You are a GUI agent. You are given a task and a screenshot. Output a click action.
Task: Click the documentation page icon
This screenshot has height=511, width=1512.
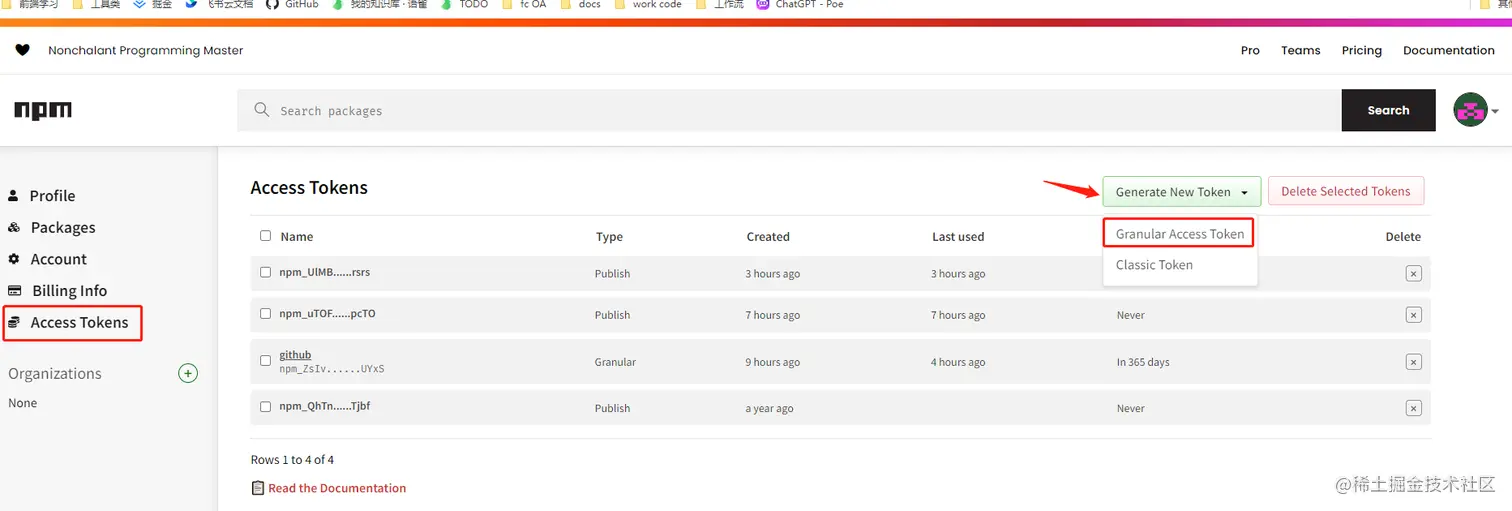pos(258,488)
